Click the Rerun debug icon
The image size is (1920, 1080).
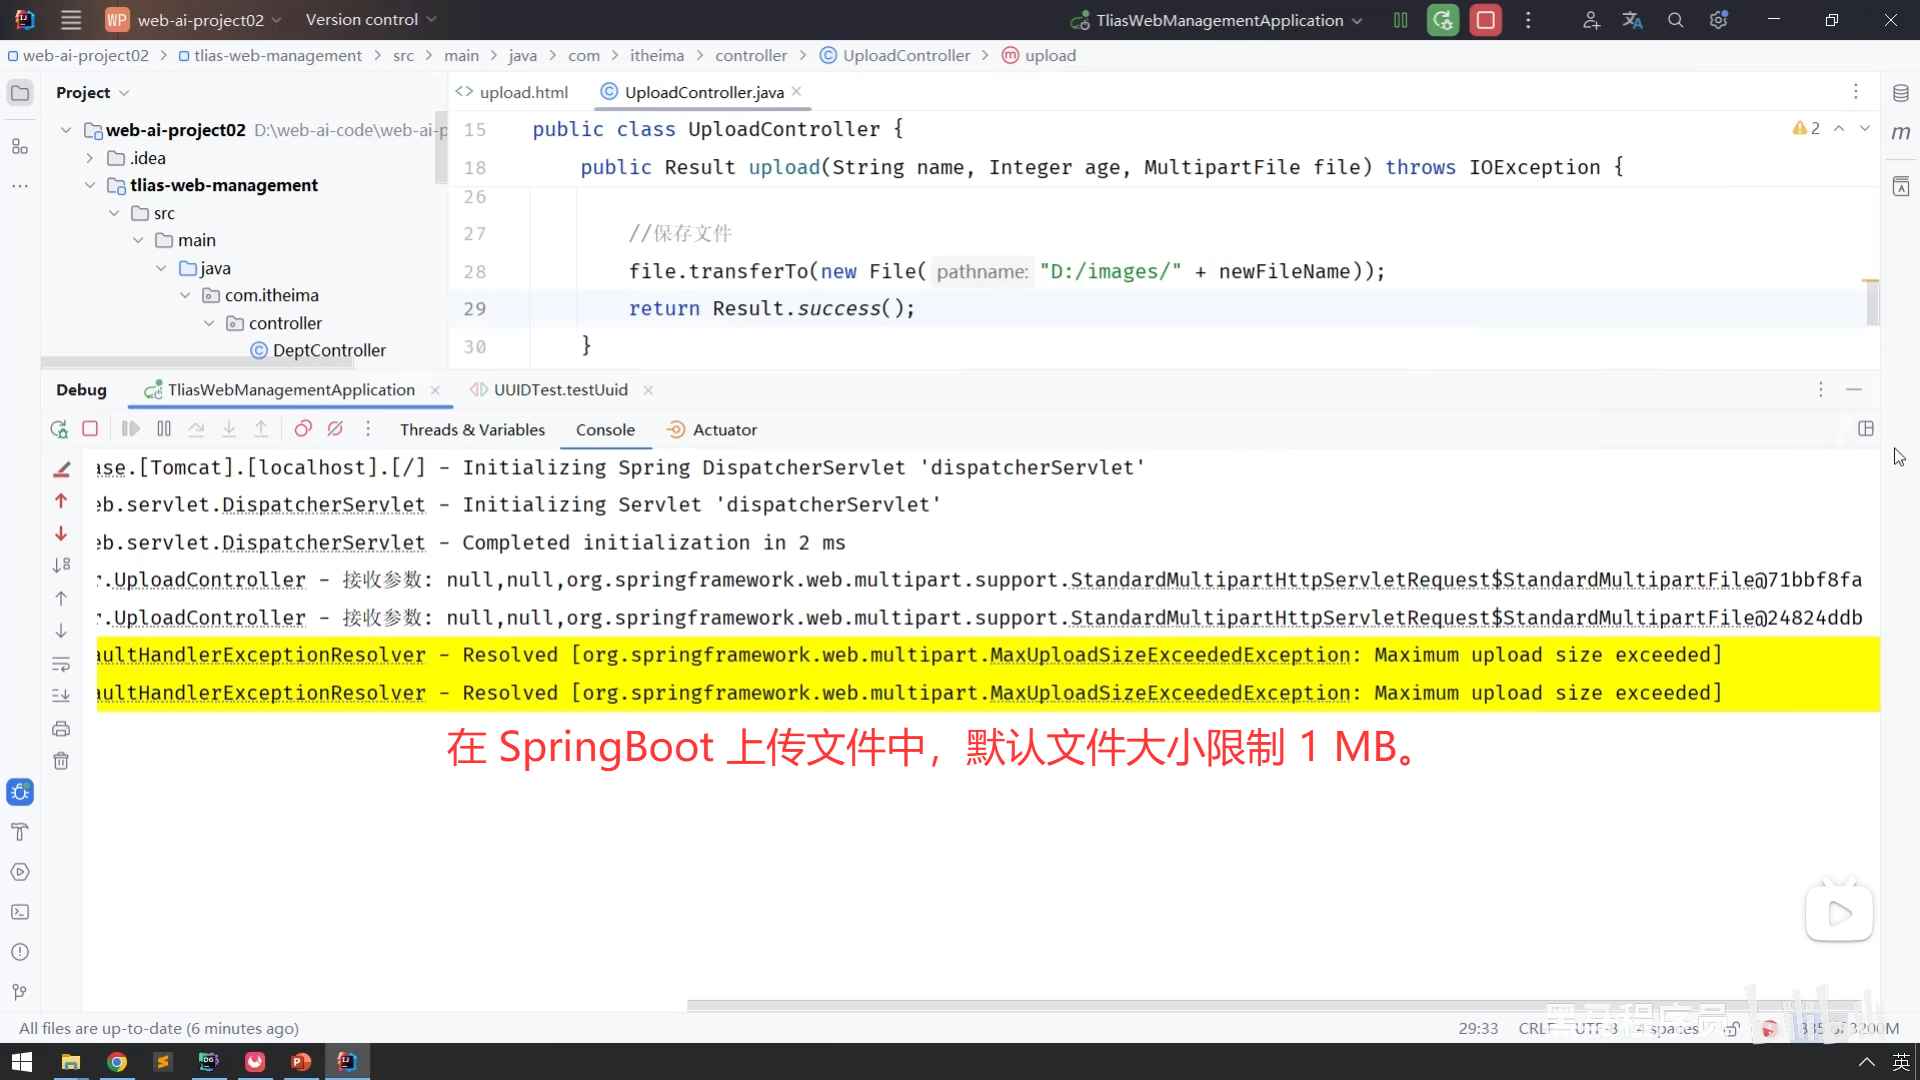[59, 429]
